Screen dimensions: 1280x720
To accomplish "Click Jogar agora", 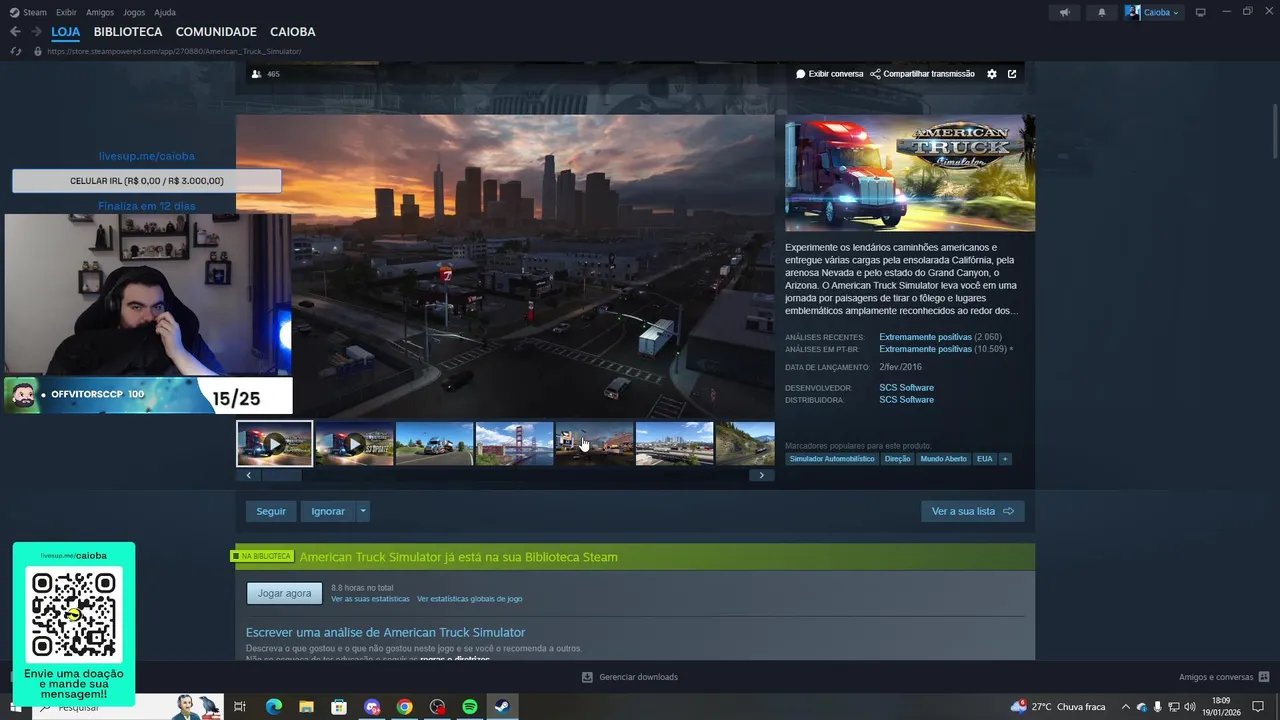I will point(285,593).
